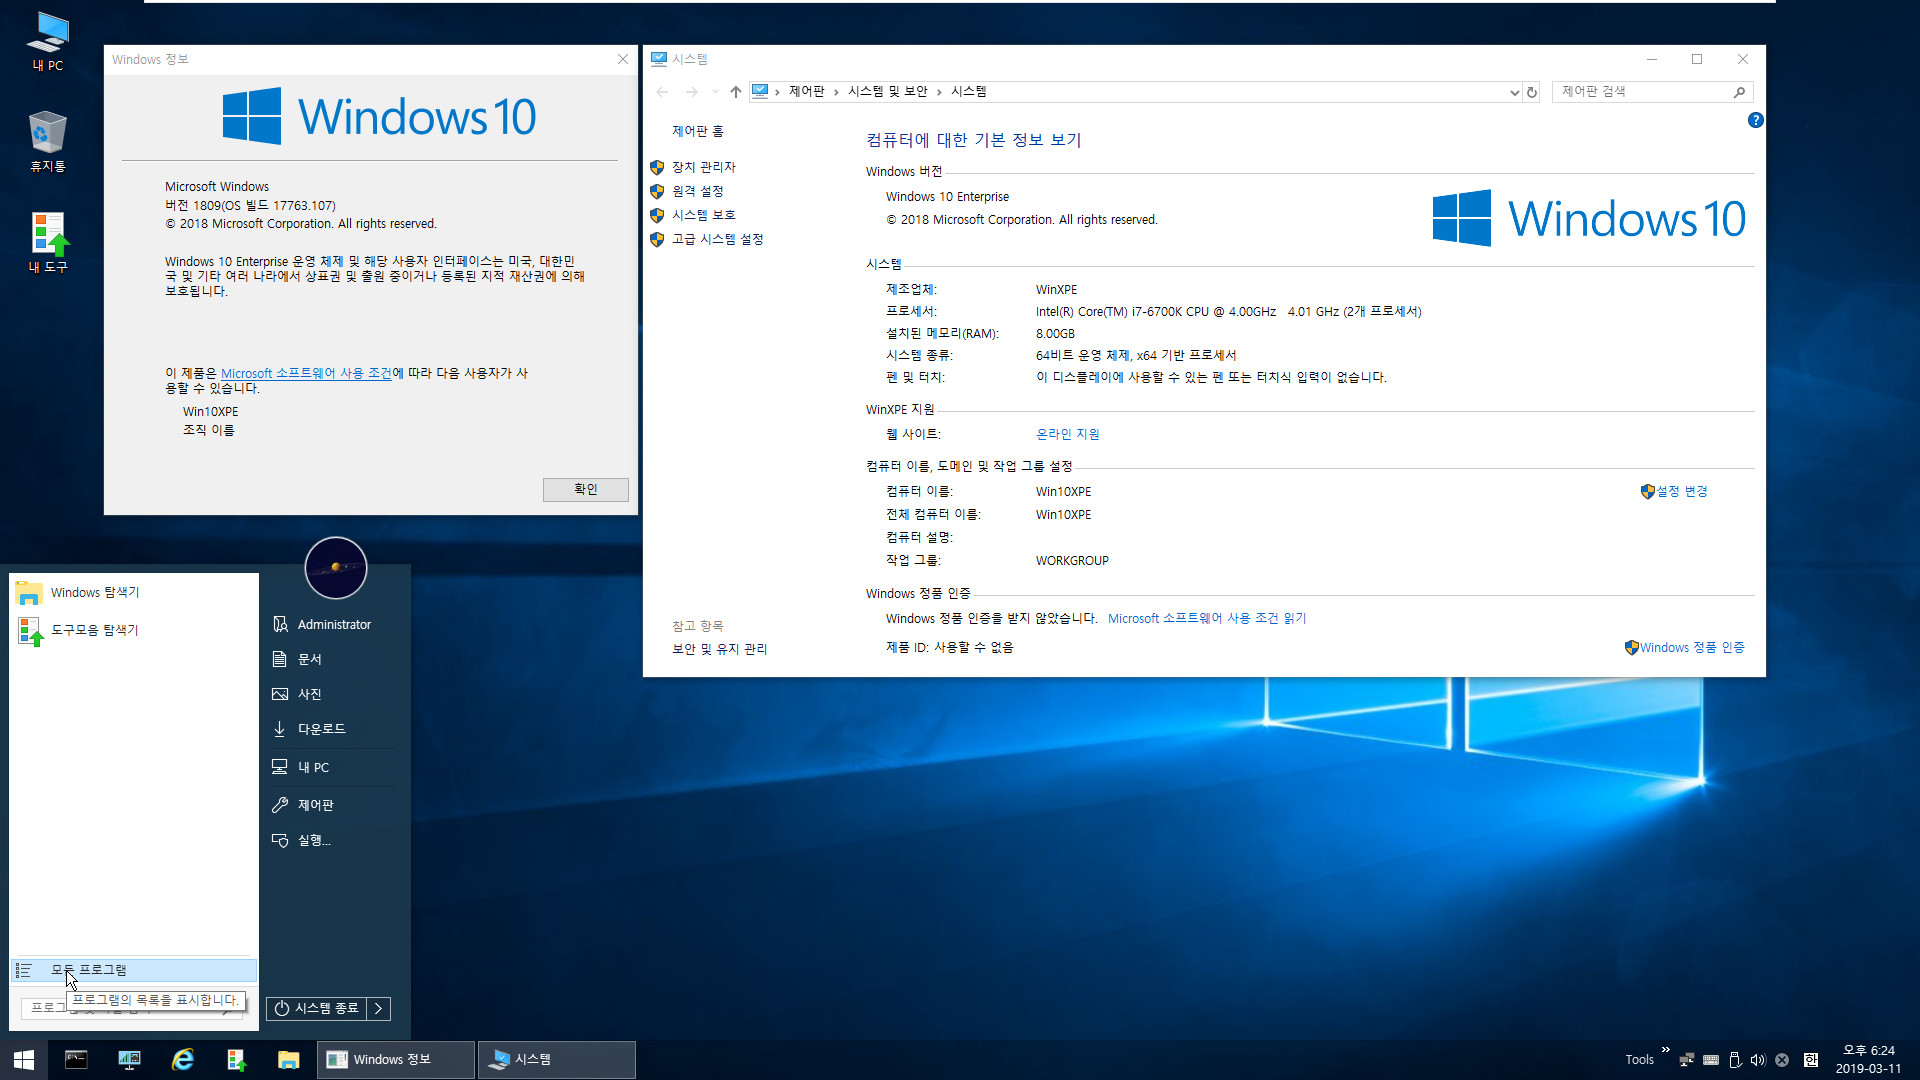Expand the address bar history dropdown
This screenshot has height=1080, width=1920.
coord(1514,92)
